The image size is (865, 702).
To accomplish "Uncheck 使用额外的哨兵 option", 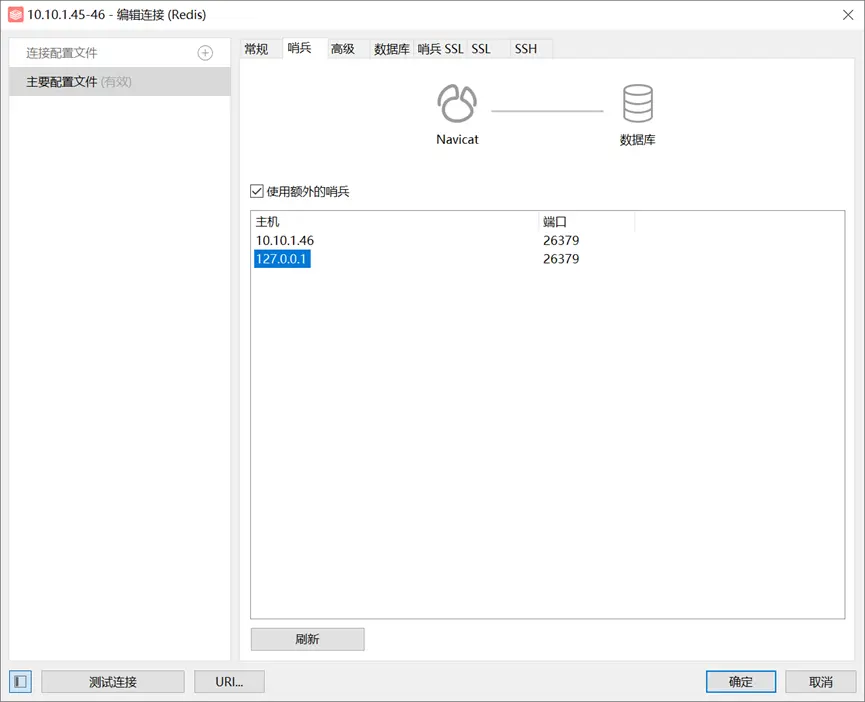I will 256,191.
